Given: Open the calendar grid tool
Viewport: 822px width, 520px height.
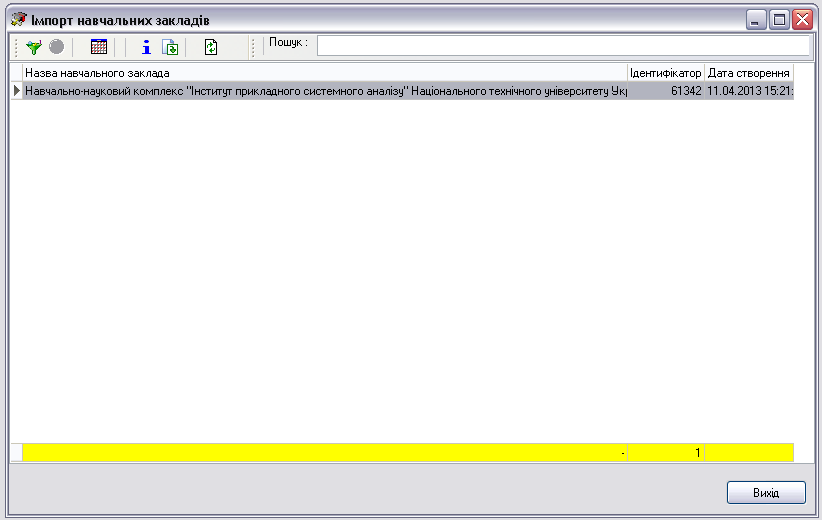Looking at the screenshot, I should pyautogui.click(x=99, y=47).
